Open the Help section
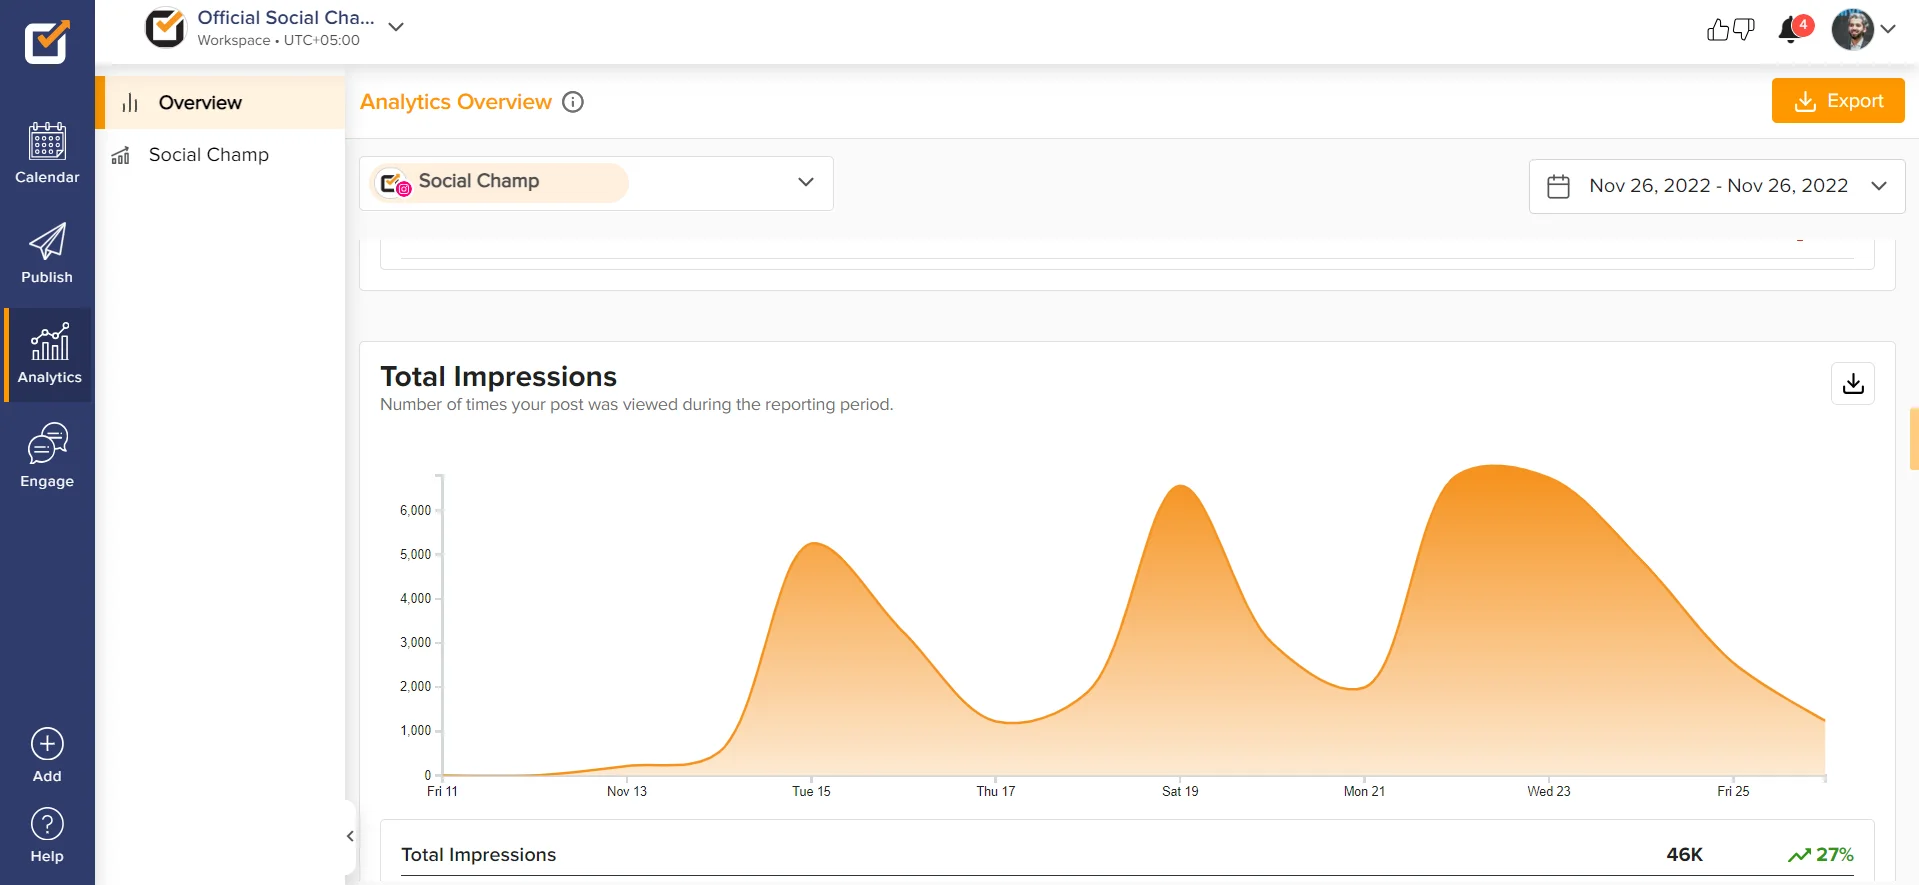The width and height of the screenshot is (1919, 885). [x=47, y=835]
